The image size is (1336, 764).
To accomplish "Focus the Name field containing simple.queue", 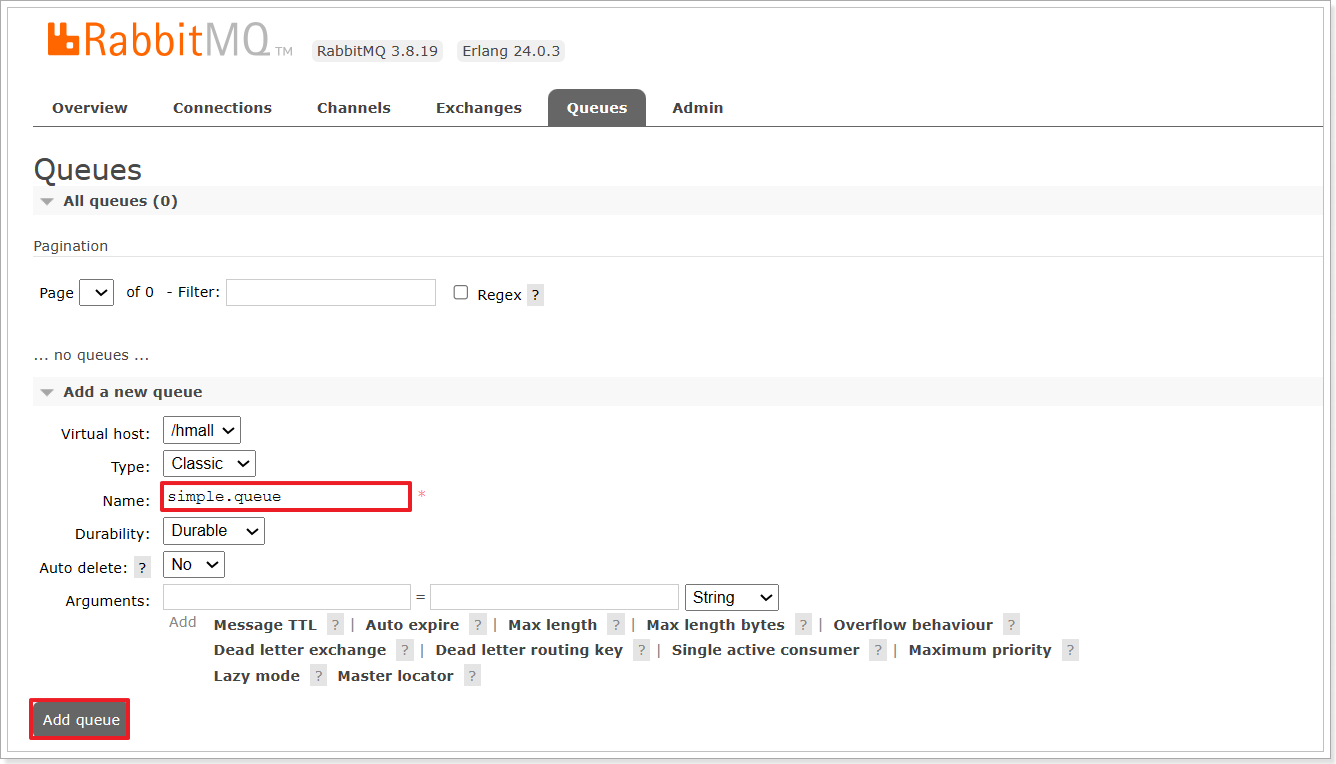I will [286, 497].
